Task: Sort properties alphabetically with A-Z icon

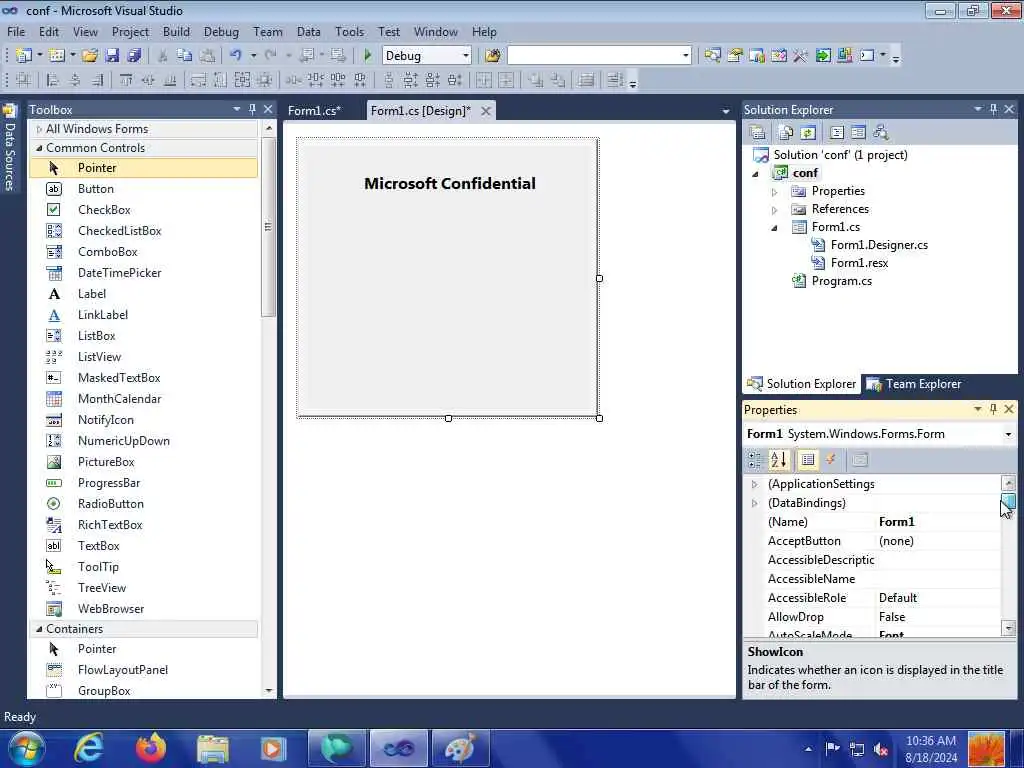Action: pyautogui.click(x=778, y=460)
